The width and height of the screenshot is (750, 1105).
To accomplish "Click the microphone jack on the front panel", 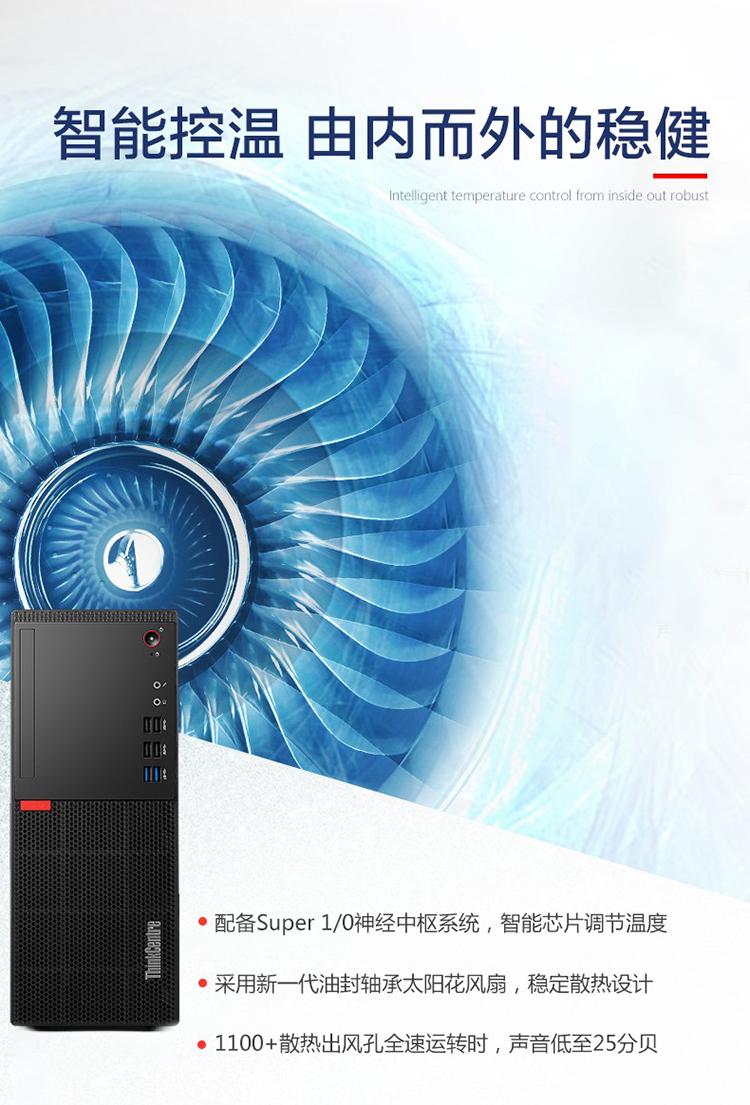I will tap(156, 685).
